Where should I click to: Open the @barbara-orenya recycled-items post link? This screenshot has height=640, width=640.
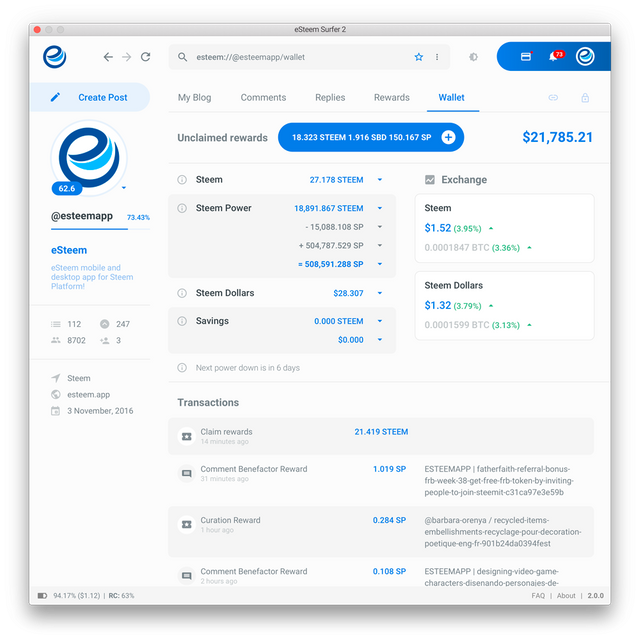(x=503, y=532)
